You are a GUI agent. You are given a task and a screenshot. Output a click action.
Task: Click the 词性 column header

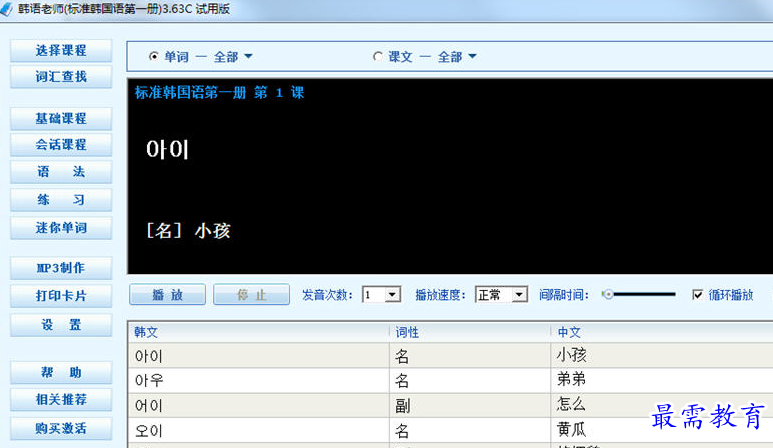470,332
